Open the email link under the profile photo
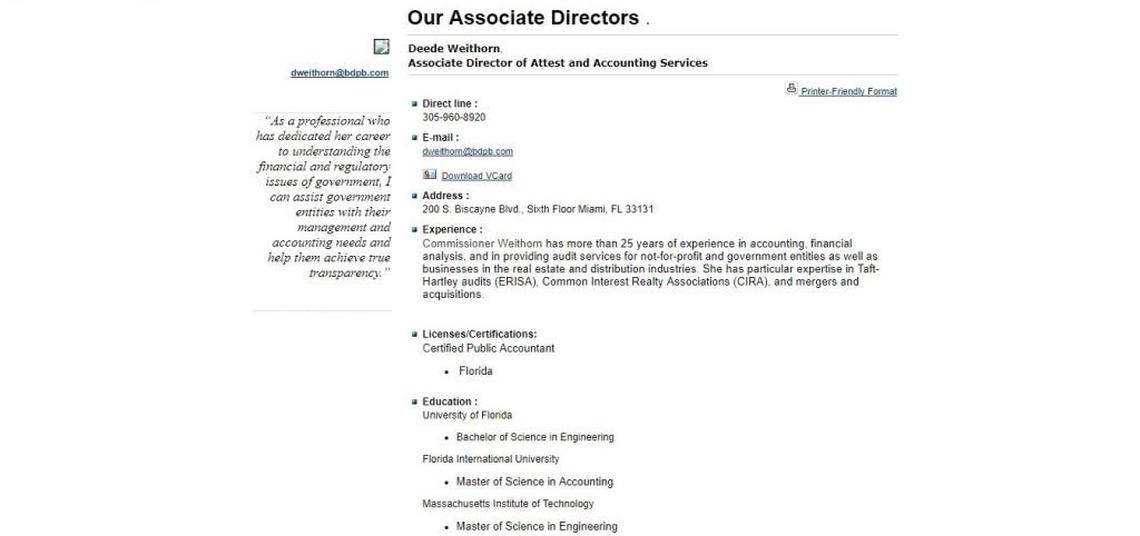The image size is (1140, 536). pos(339,73)
